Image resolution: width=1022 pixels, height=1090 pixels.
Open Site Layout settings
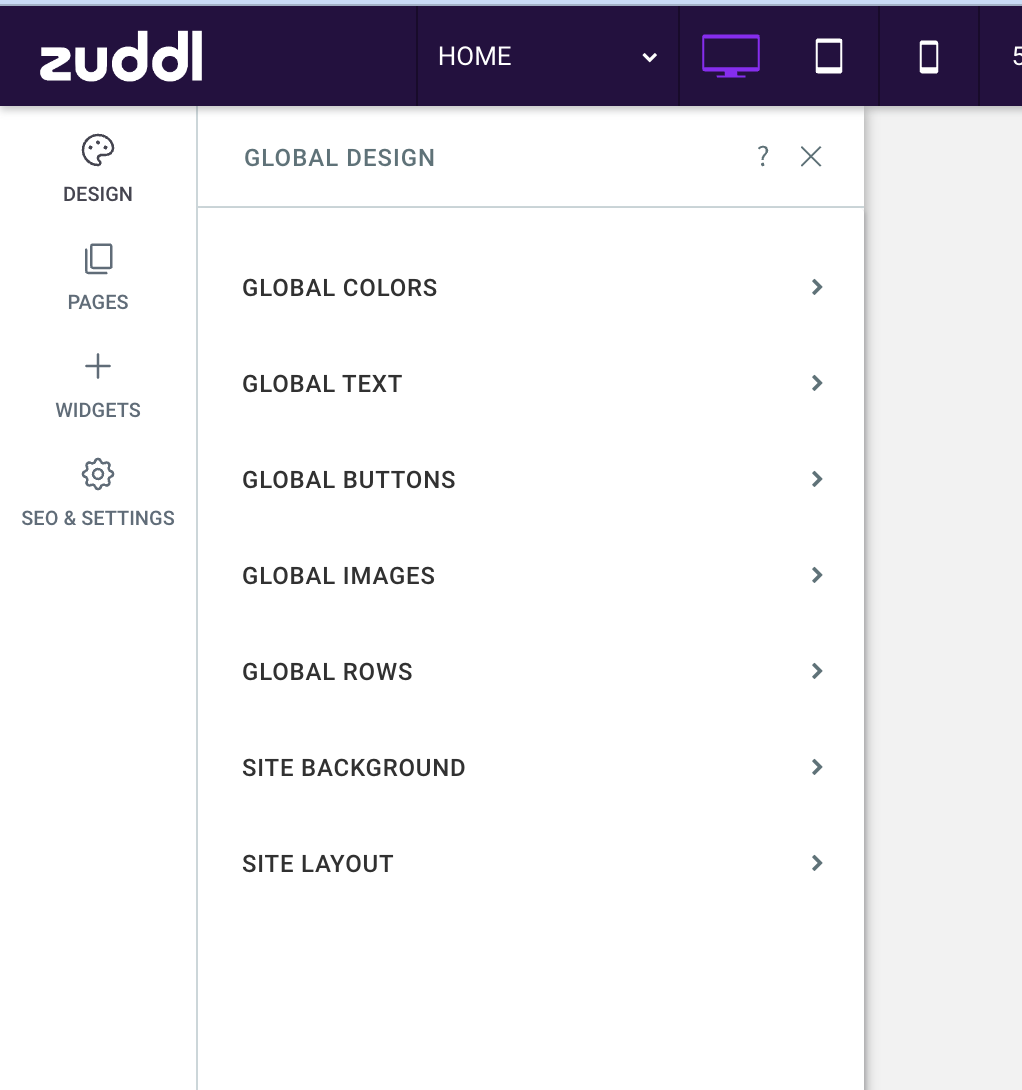(x=530, y=863)
